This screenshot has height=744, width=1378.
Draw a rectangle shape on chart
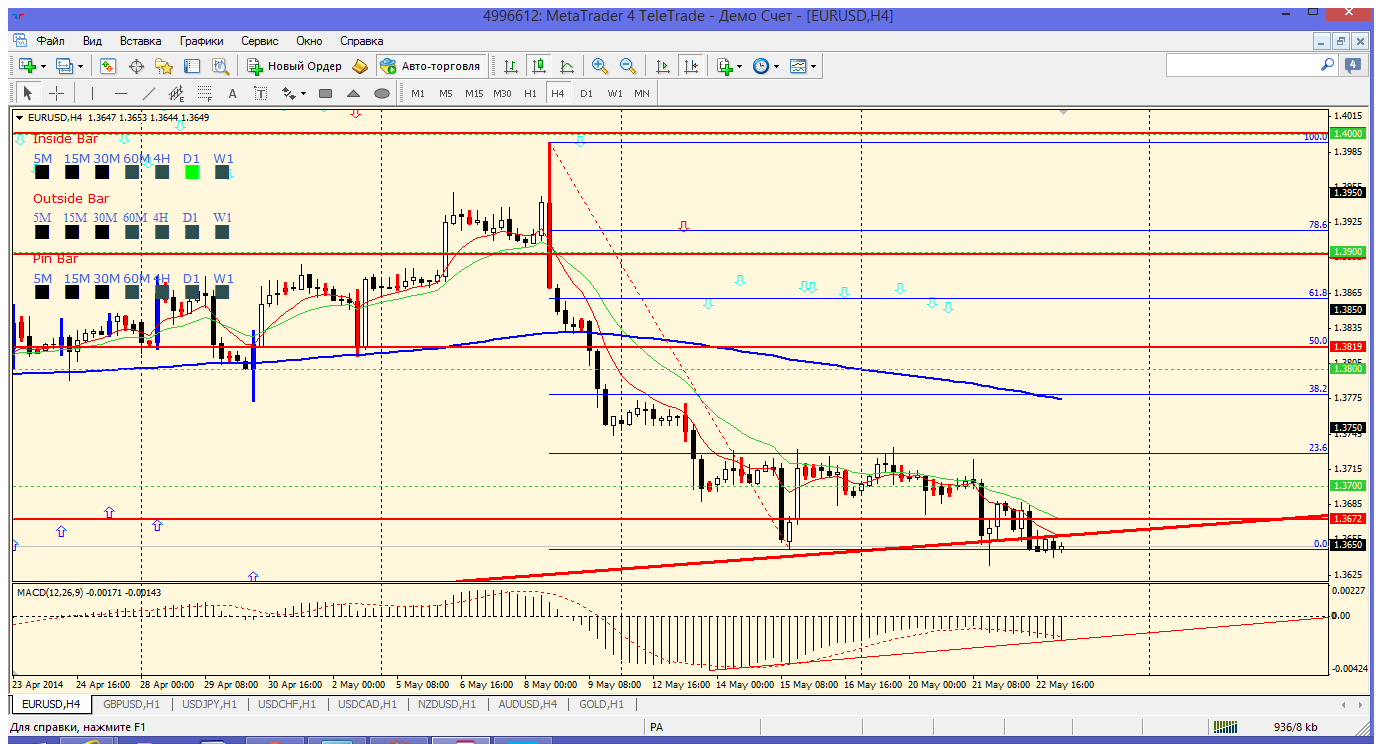tap(325, 93)
